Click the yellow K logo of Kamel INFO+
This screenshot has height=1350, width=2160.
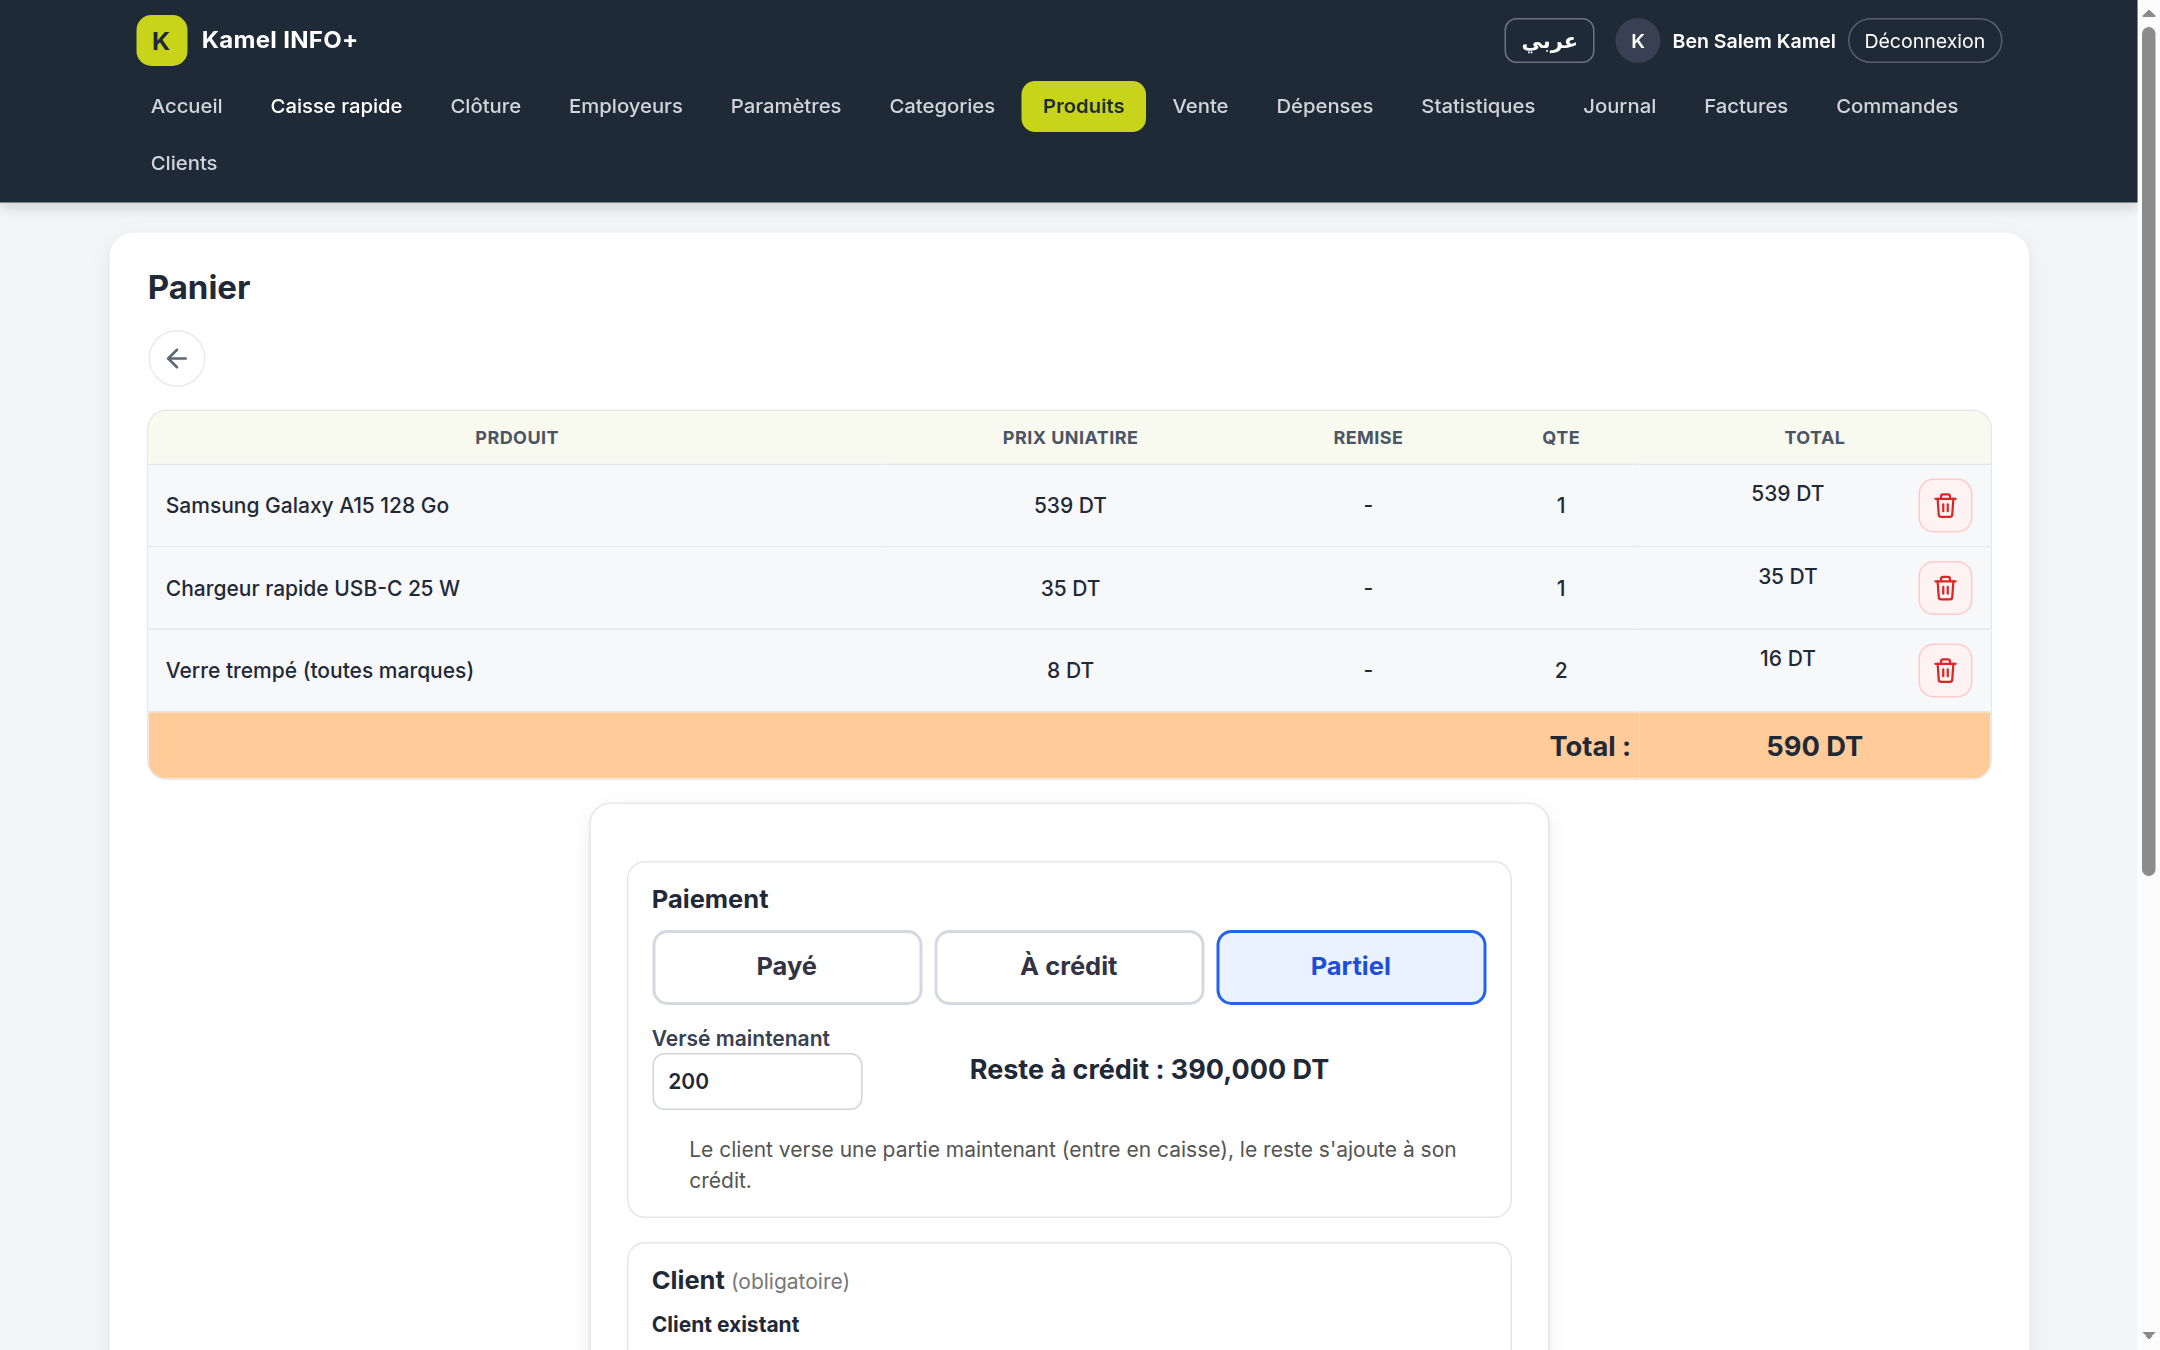tap(161, 40)
